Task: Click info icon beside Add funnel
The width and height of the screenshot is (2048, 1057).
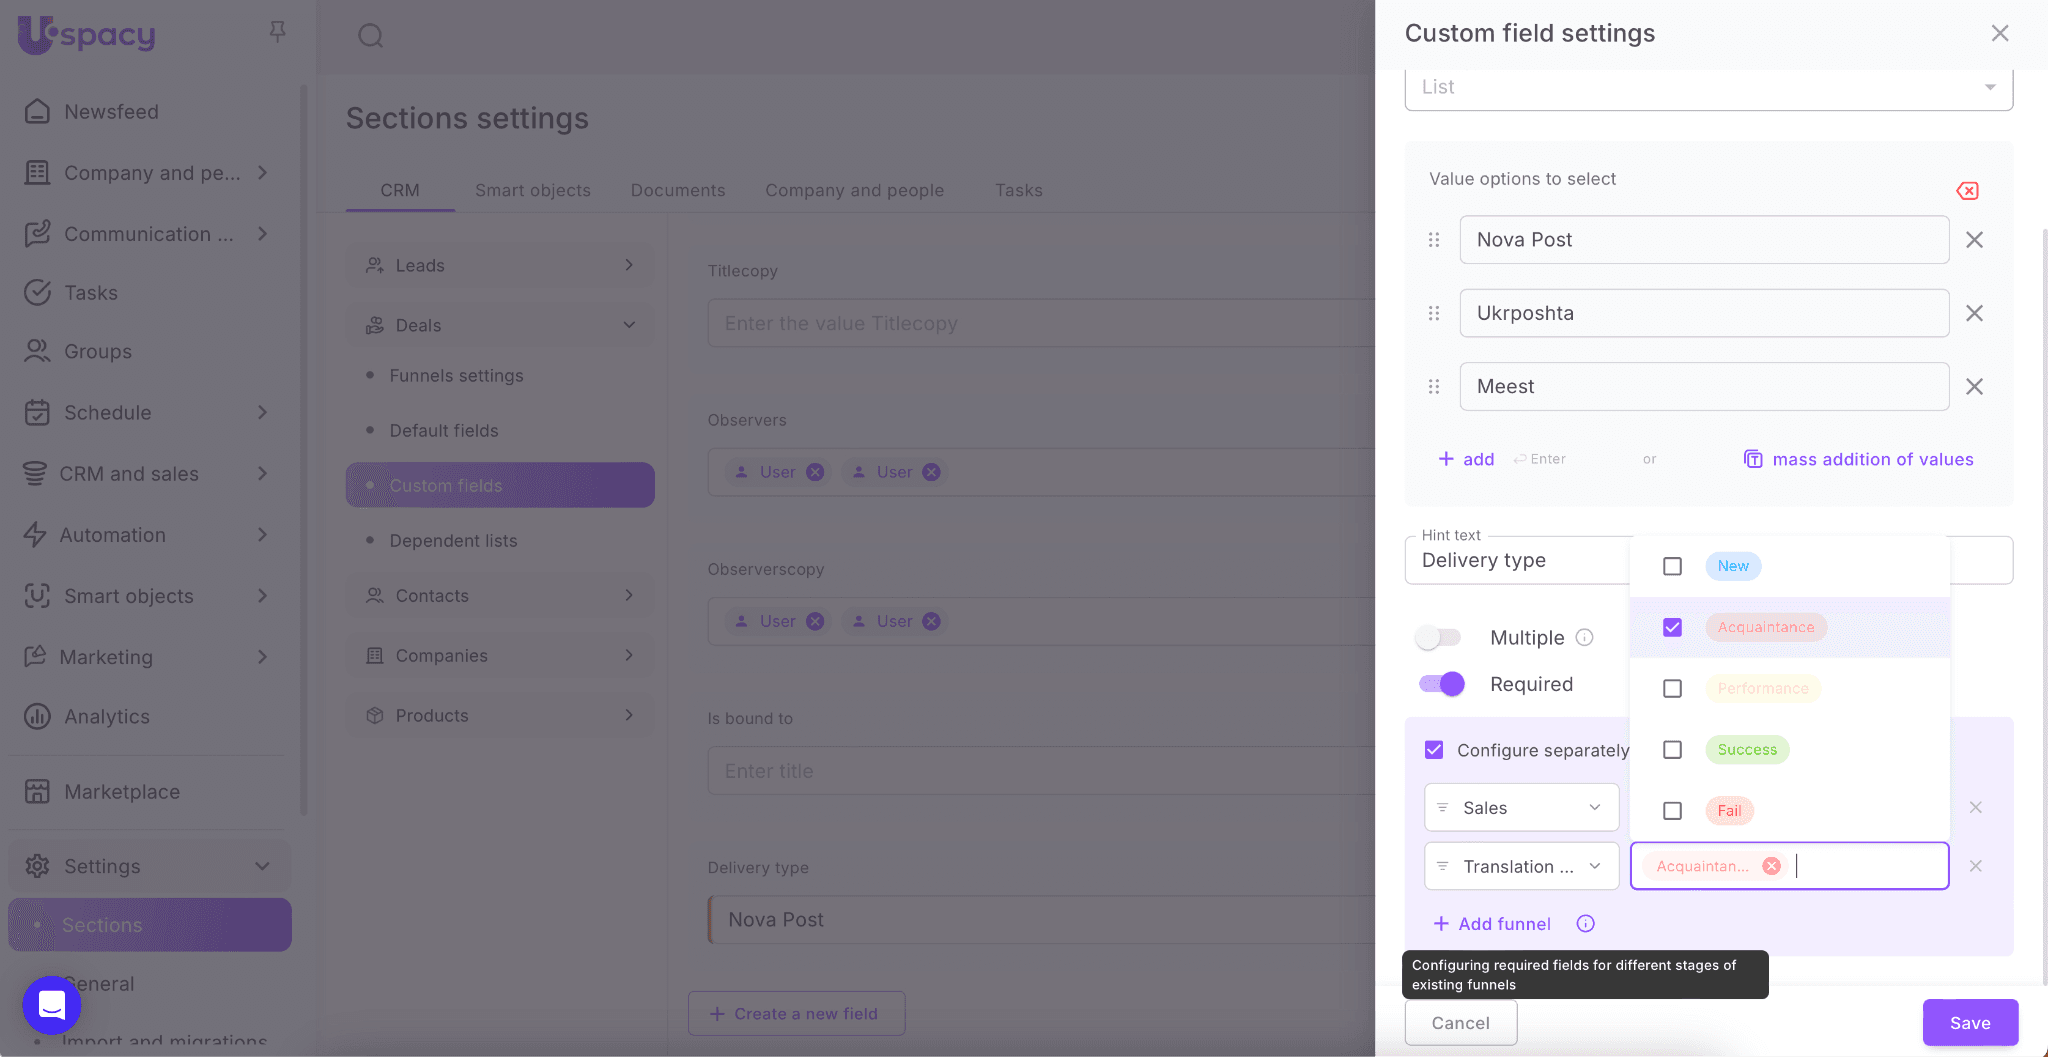Action: 1585,924
